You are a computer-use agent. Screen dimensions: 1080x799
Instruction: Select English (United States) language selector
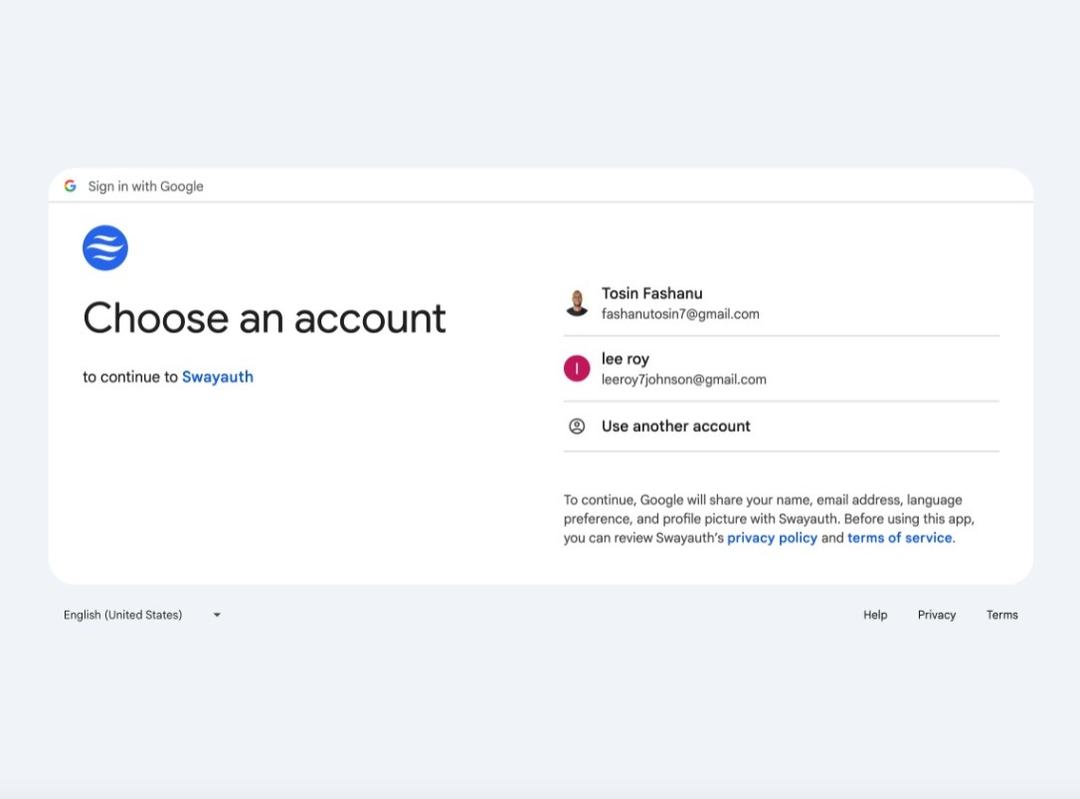[x=143, y=615]
